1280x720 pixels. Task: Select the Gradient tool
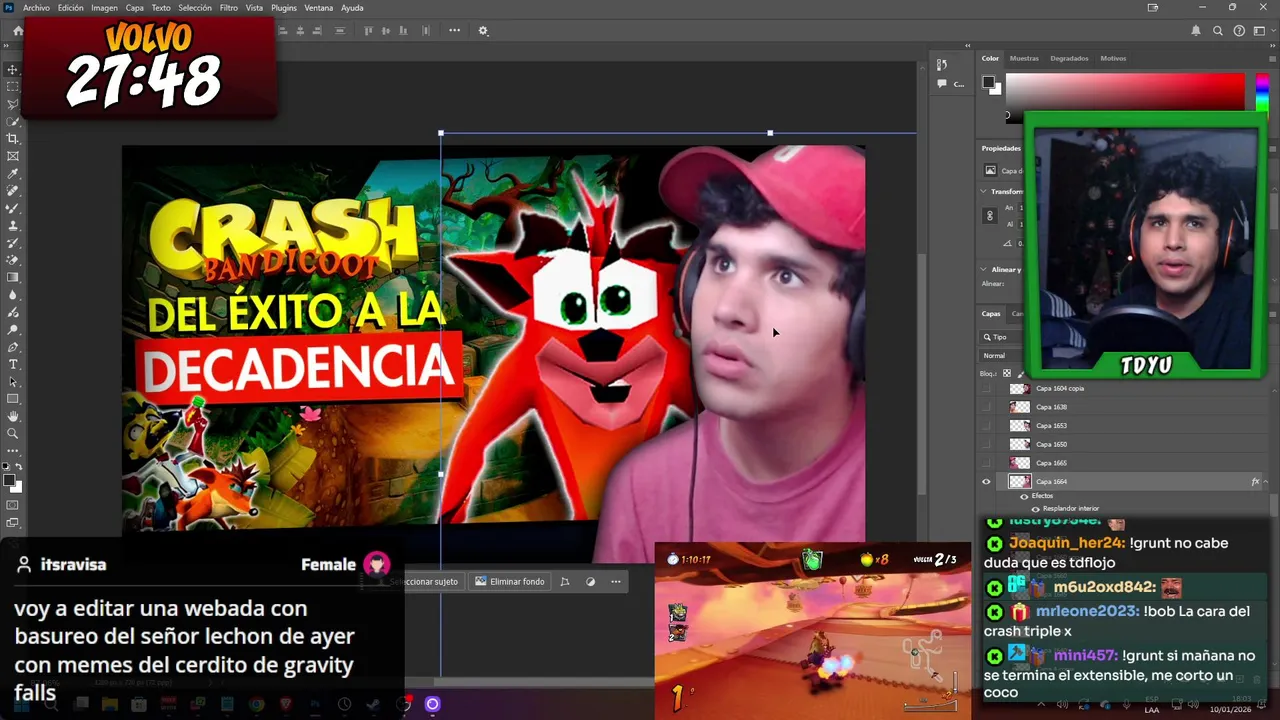pyautogui.click(x=13, y=278)
